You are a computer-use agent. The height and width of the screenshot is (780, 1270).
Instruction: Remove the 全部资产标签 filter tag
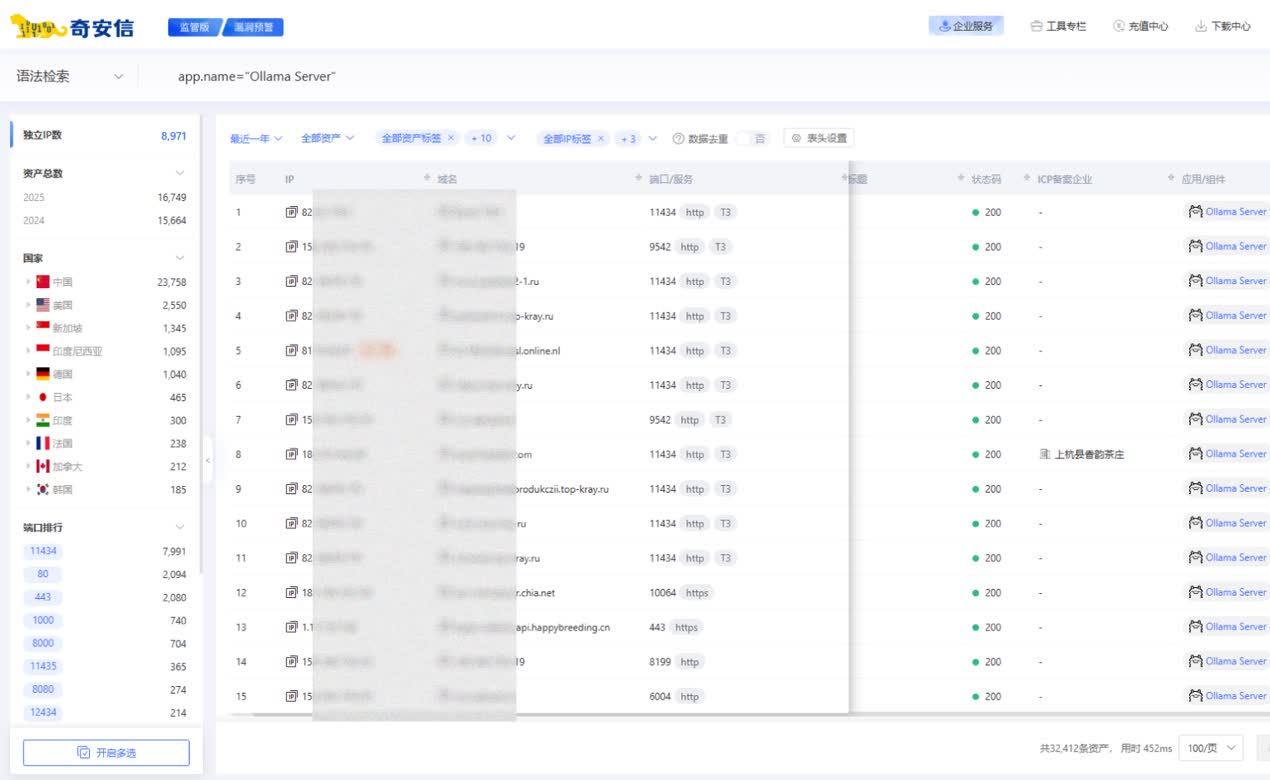click(451, 138)
